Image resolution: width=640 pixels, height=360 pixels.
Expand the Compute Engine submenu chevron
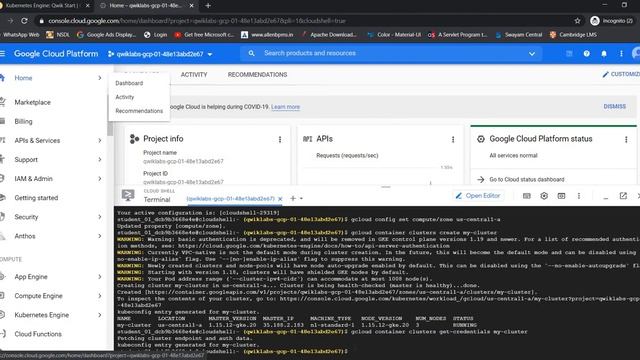[x=100, y=296]
